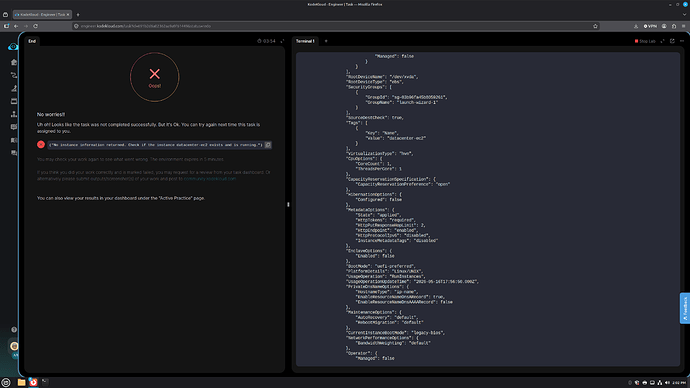
Task: Add a new terminal tab with plus
Action: tap(326, 41)
